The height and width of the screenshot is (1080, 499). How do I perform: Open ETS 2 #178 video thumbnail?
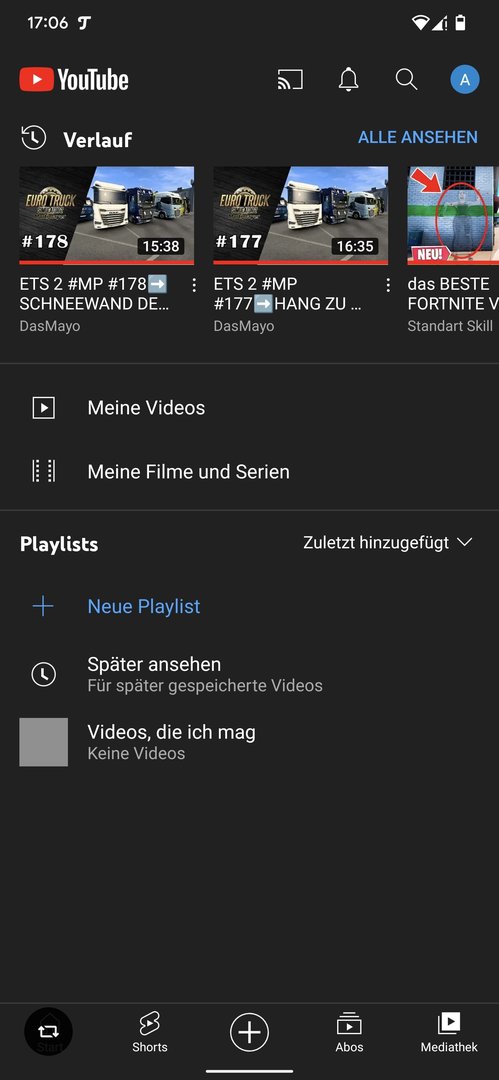click(x=107, y=216)
